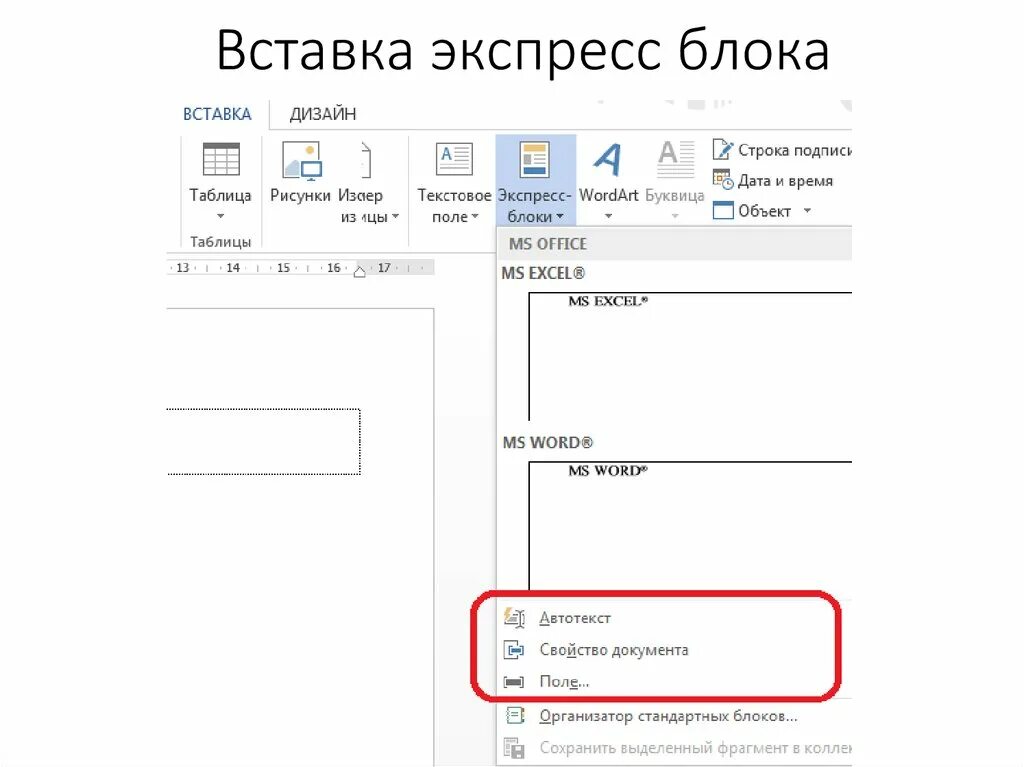Open the Экспресс-блоки icon
1024x767 pixels.
(x=534, y=159)
